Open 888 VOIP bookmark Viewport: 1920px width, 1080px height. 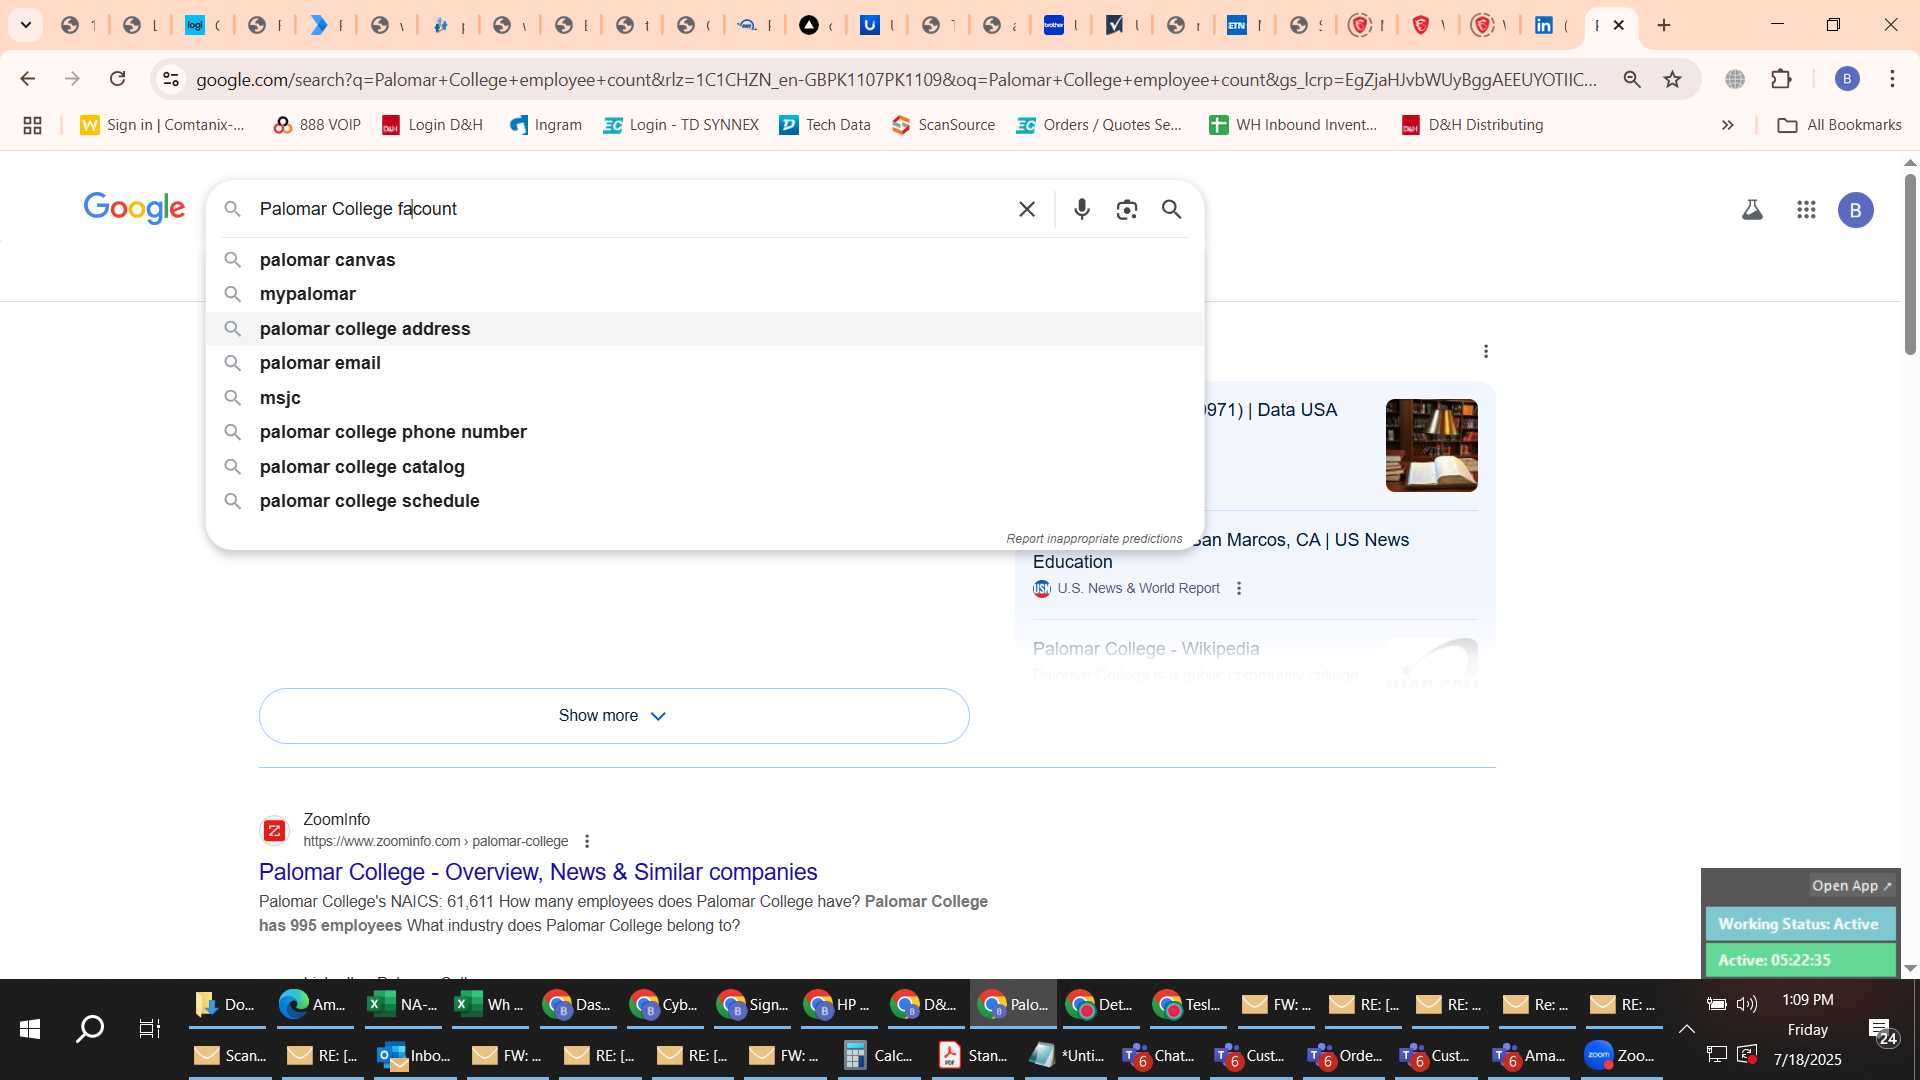pos(317,125)
